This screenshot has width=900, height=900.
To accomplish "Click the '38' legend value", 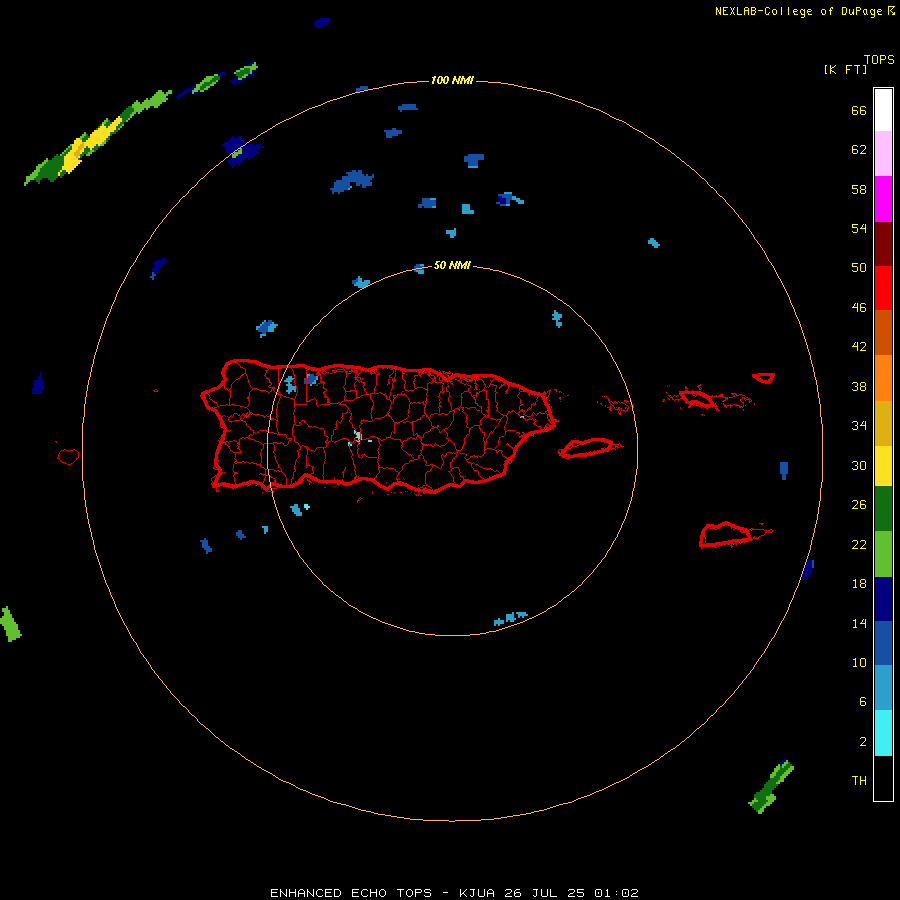I will (x=859, y=387).
